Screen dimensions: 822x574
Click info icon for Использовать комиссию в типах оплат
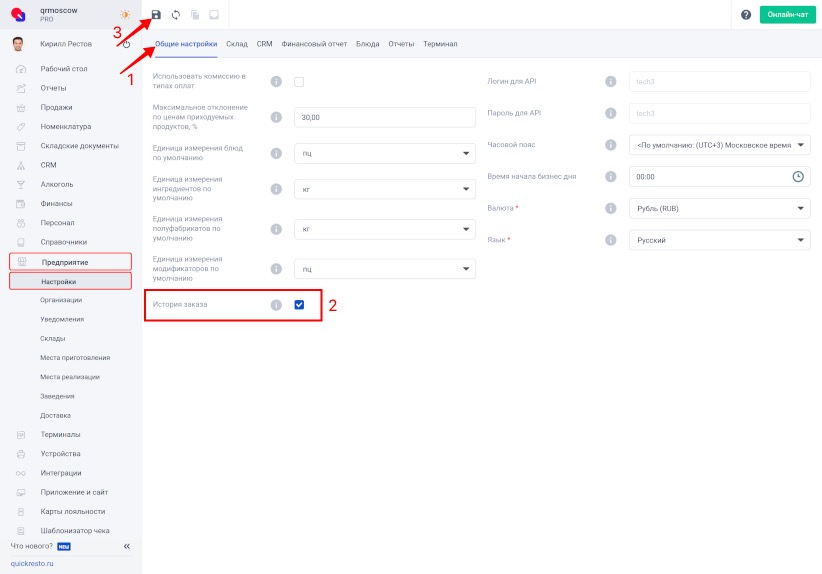(x=276, y=81)
